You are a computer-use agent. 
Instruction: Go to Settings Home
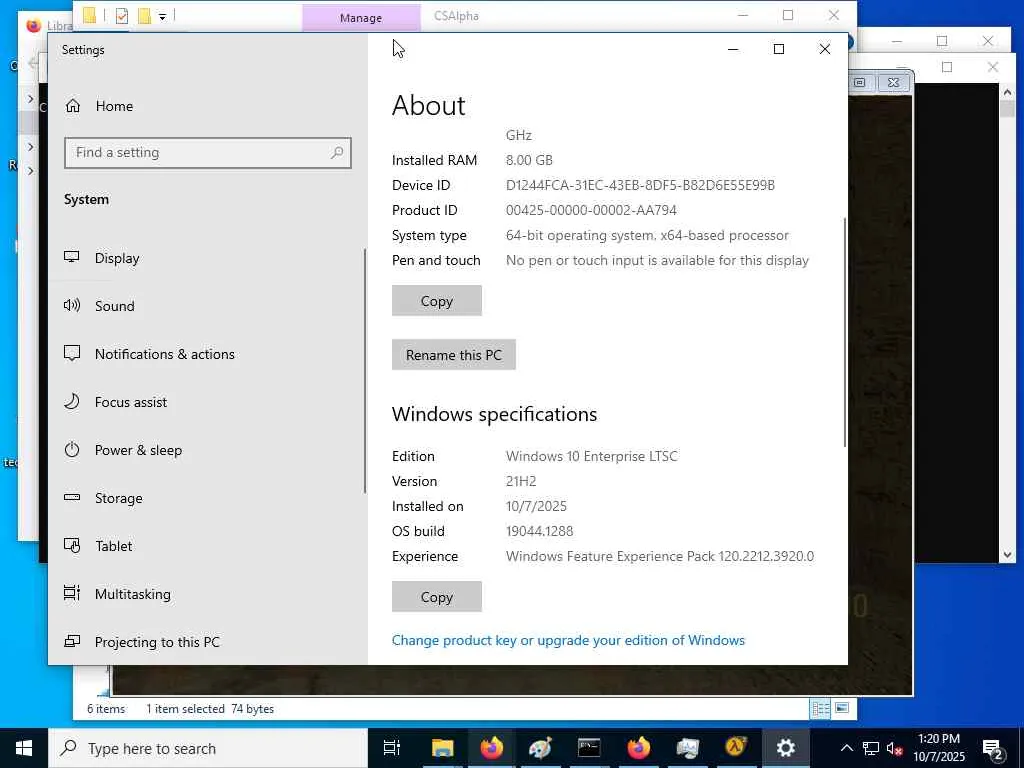(99, 106)
